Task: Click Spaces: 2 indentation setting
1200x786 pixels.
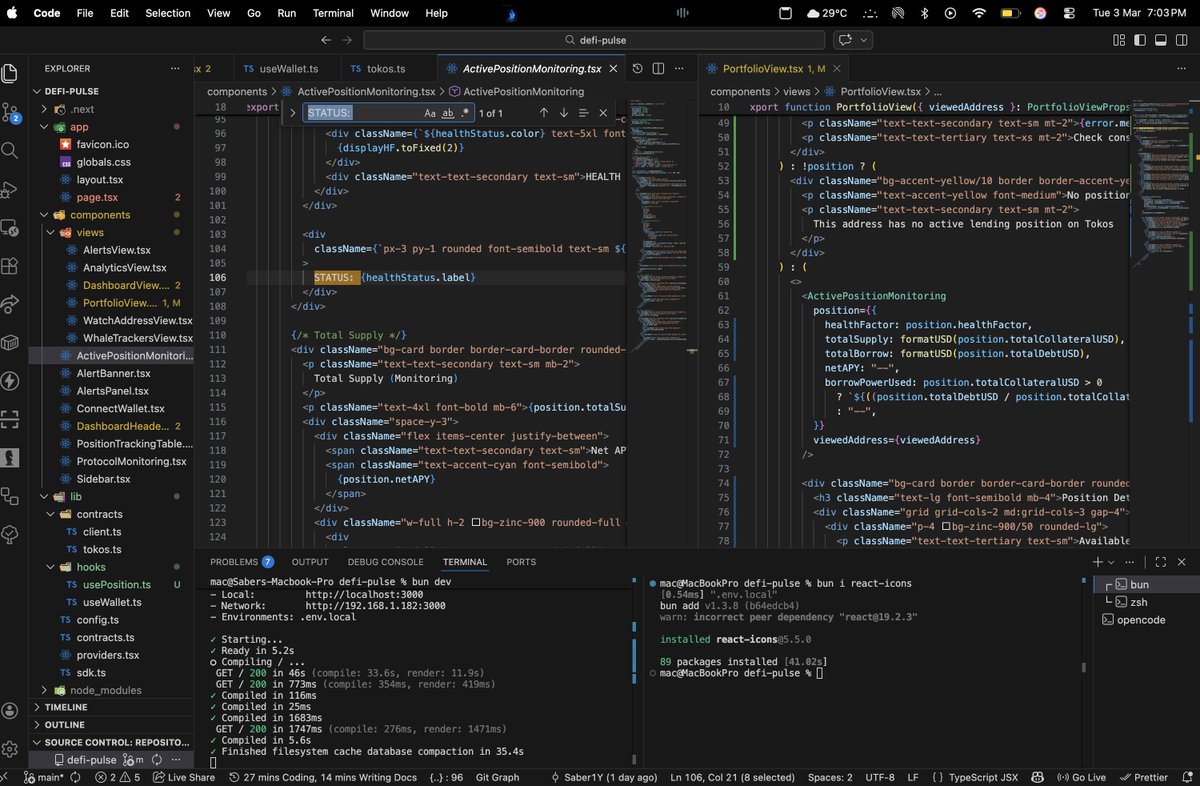Action: pyautogui.click(x=830, y=777)
